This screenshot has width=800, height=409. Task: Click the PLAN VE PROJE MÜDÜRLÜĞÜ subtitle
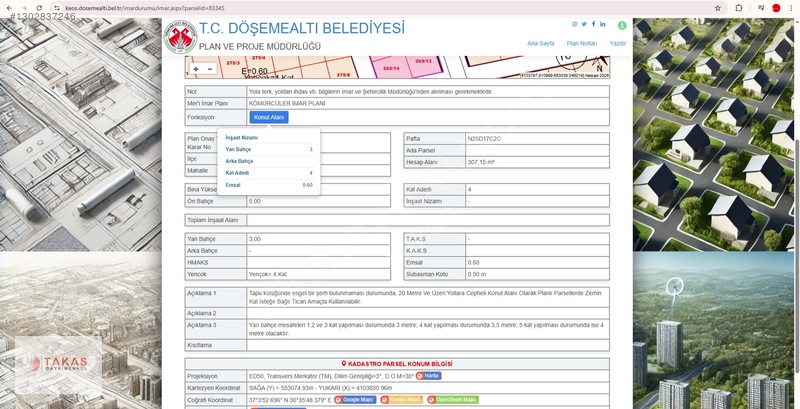pos(260,46)
